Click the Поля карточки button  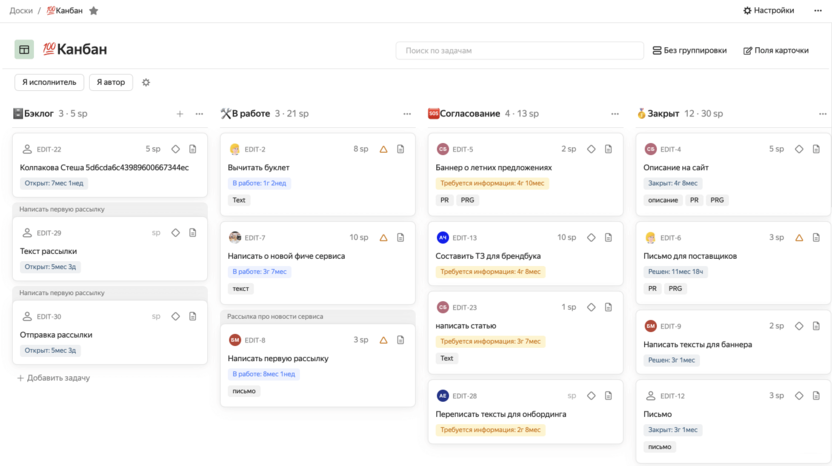[775, 50]
